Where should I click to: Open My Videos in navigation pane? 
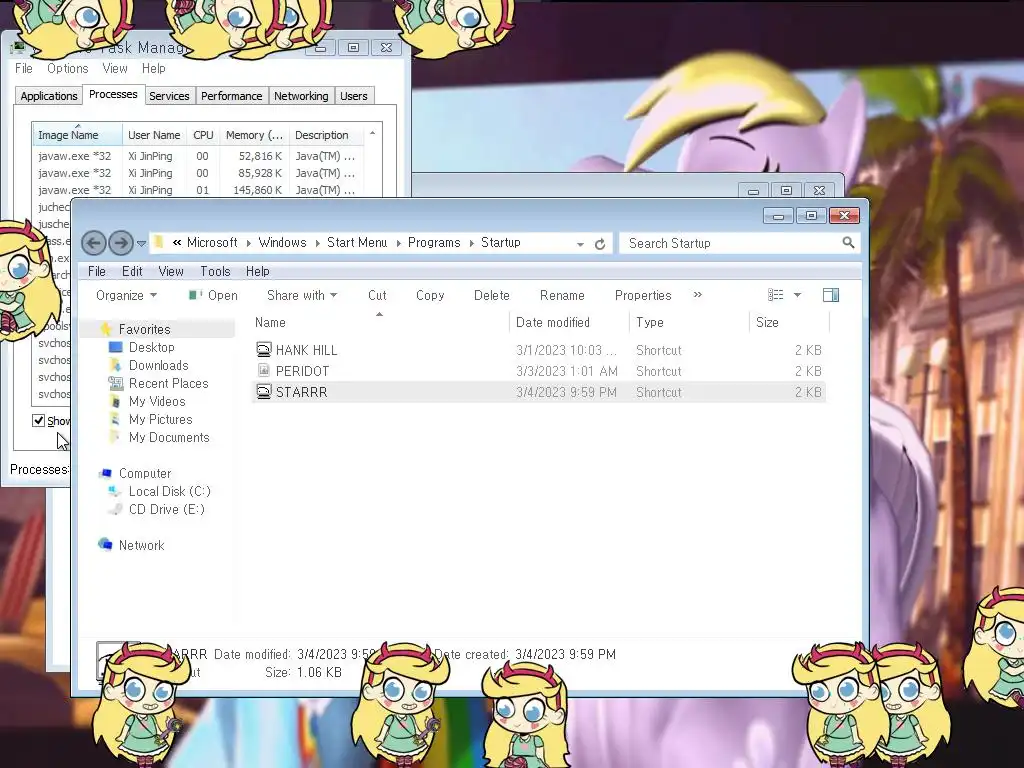pyautogui.click(x=157, y=401)
